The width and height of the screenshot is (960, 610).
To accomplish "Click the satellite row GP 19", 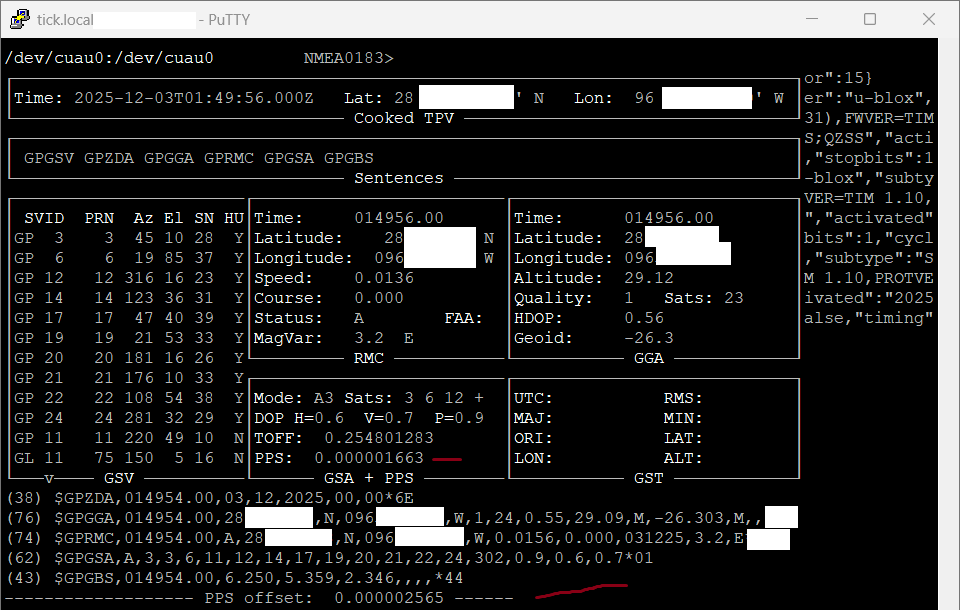I will pyautogui.click(x=129, y=338).
